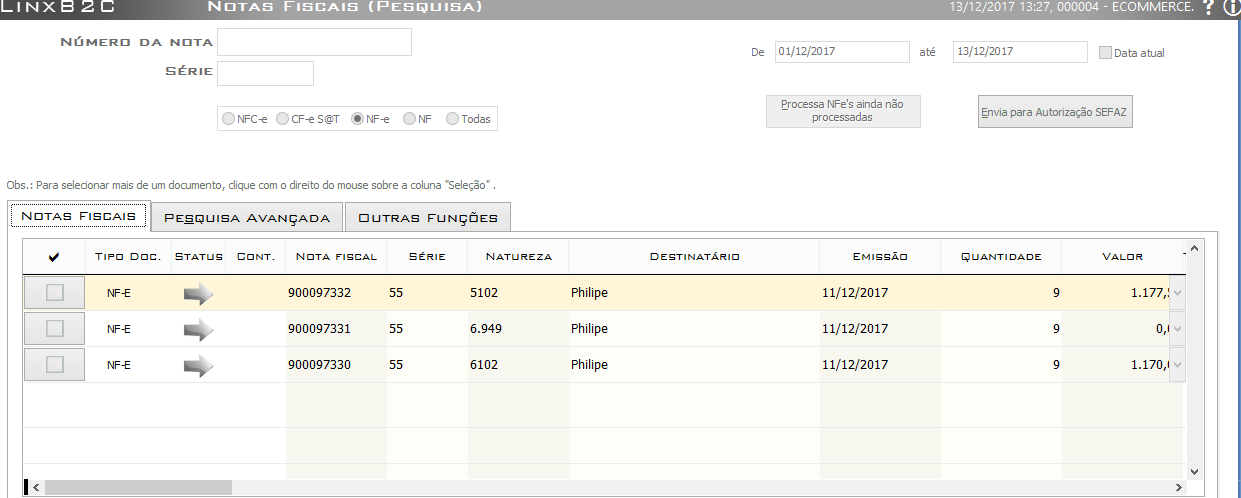The height and width of the screenshot is (498, 1241).
Task: Select the NFC-e radio option
Action: [229, 119]
